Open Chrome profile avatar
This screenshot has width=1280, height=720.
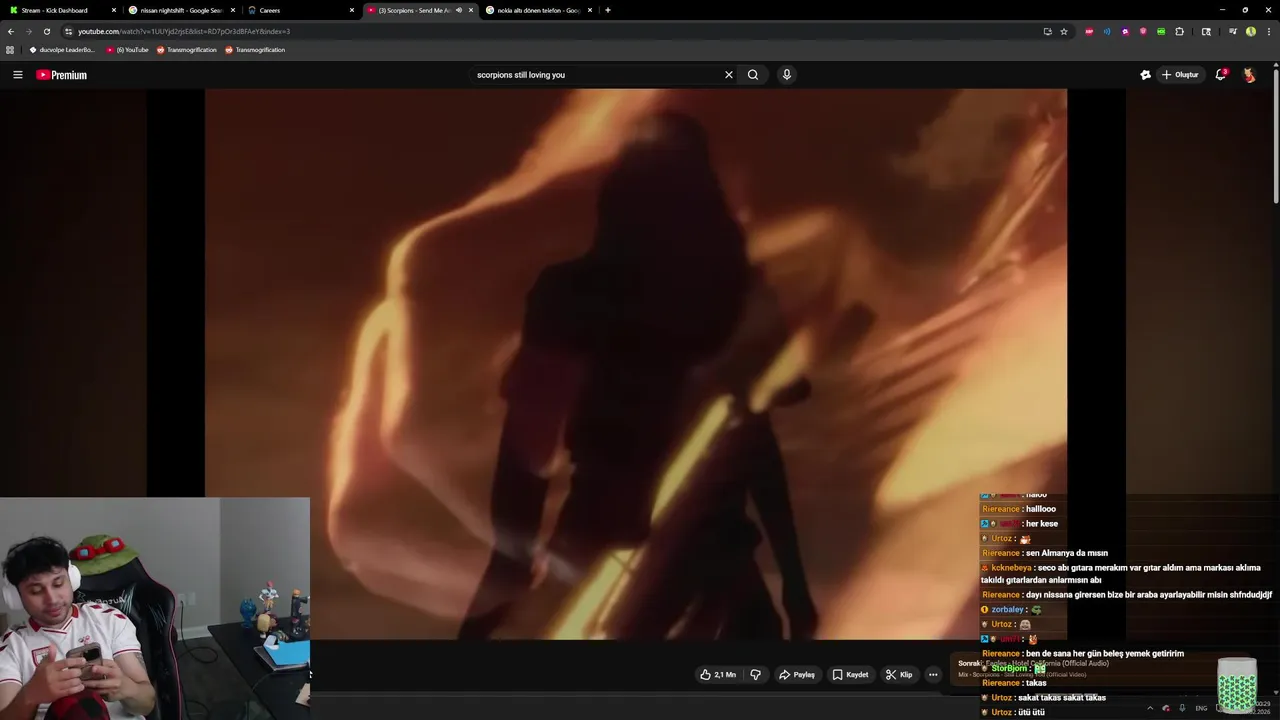pyautogui.click(x=1251, y=31)
